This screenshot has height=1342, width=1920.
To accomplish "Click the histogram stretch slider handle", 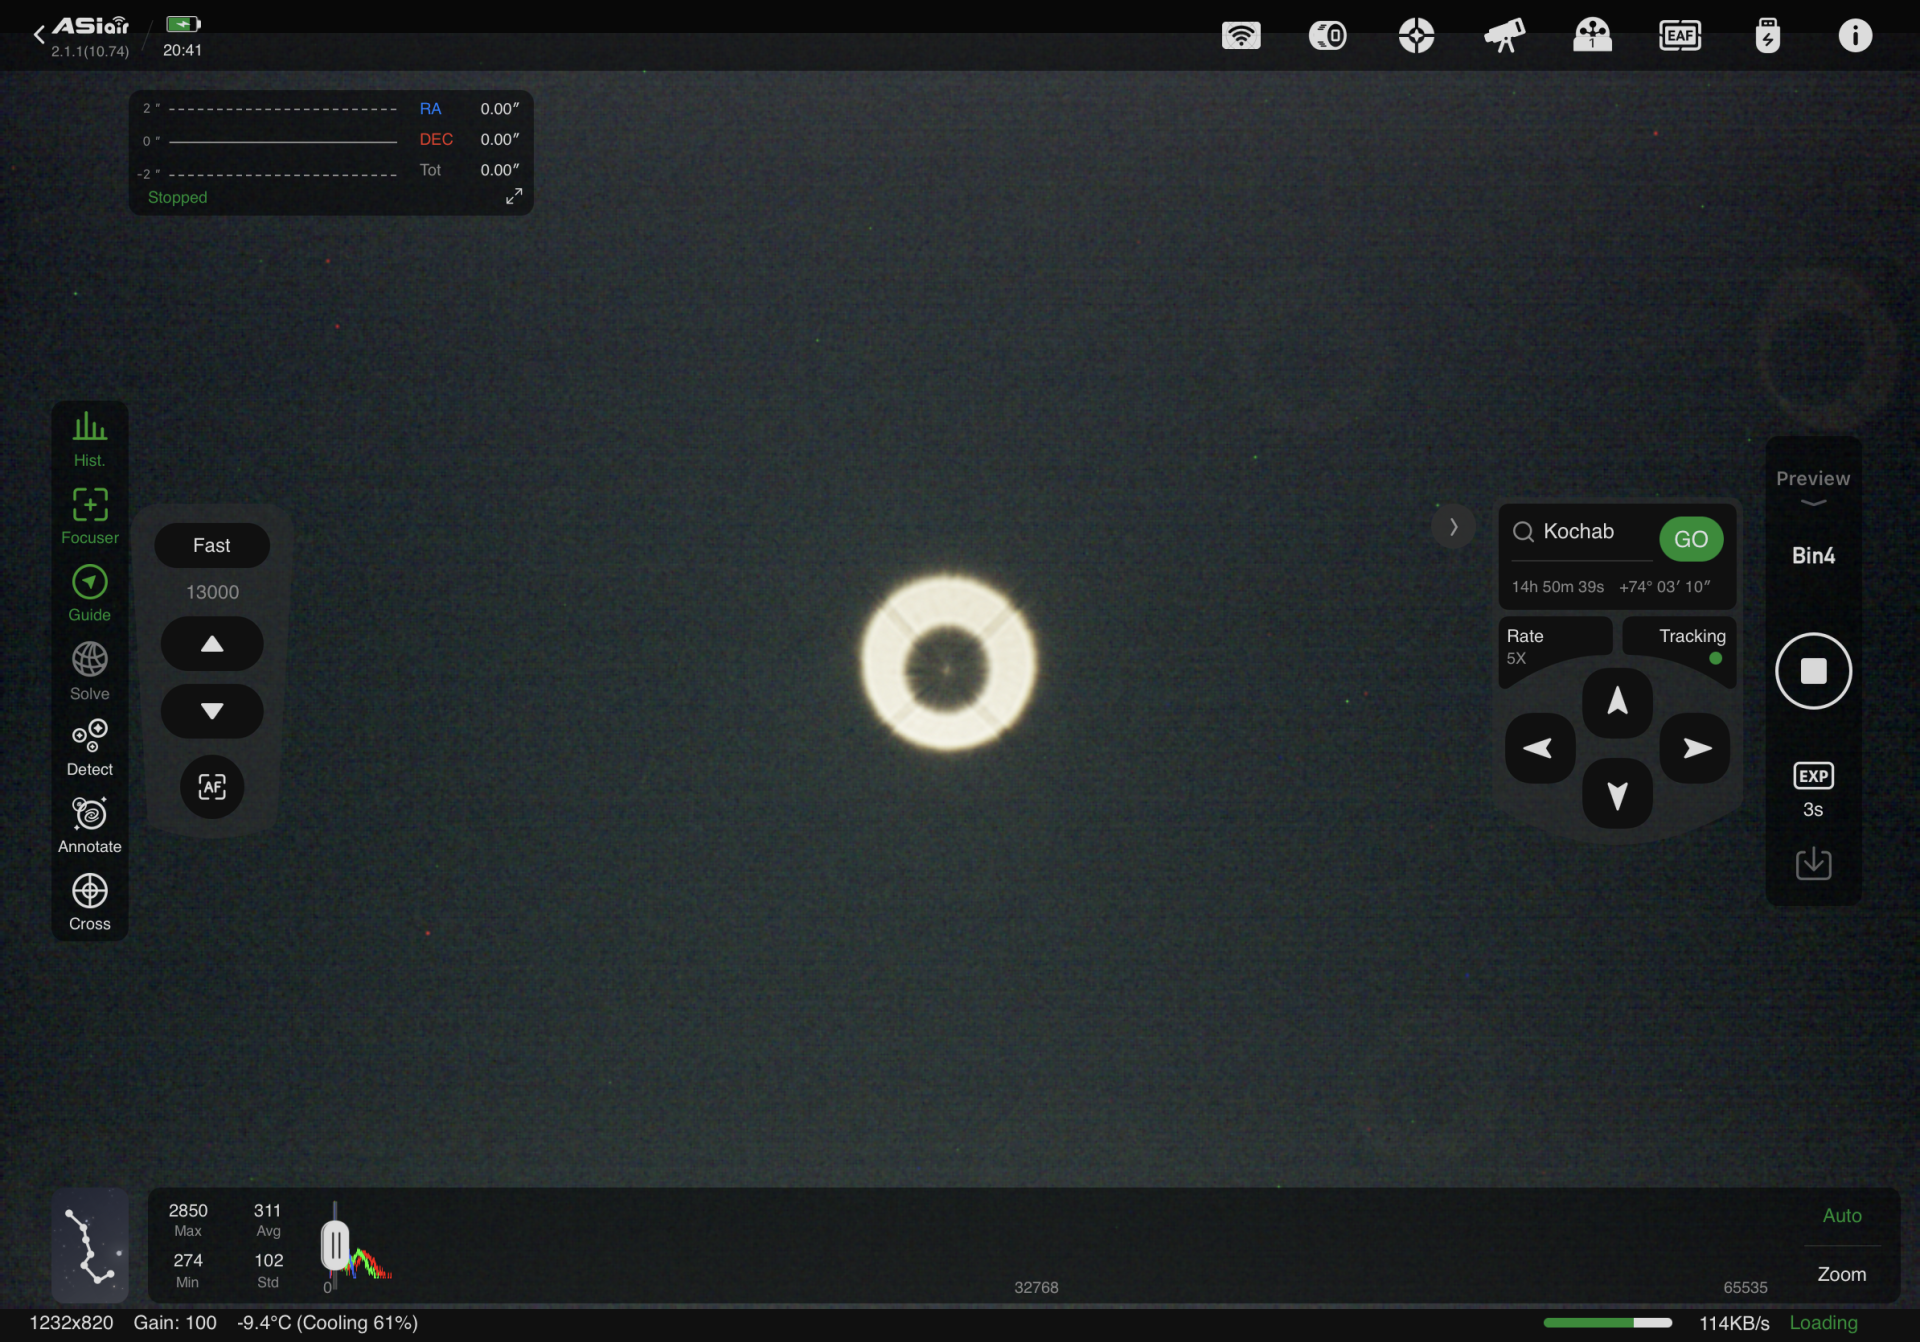I will point(335,1246).
